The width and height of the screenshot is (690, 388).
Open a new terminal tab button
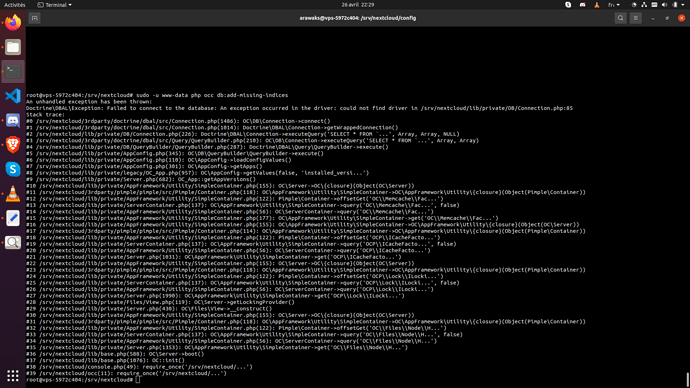point(34,18)
